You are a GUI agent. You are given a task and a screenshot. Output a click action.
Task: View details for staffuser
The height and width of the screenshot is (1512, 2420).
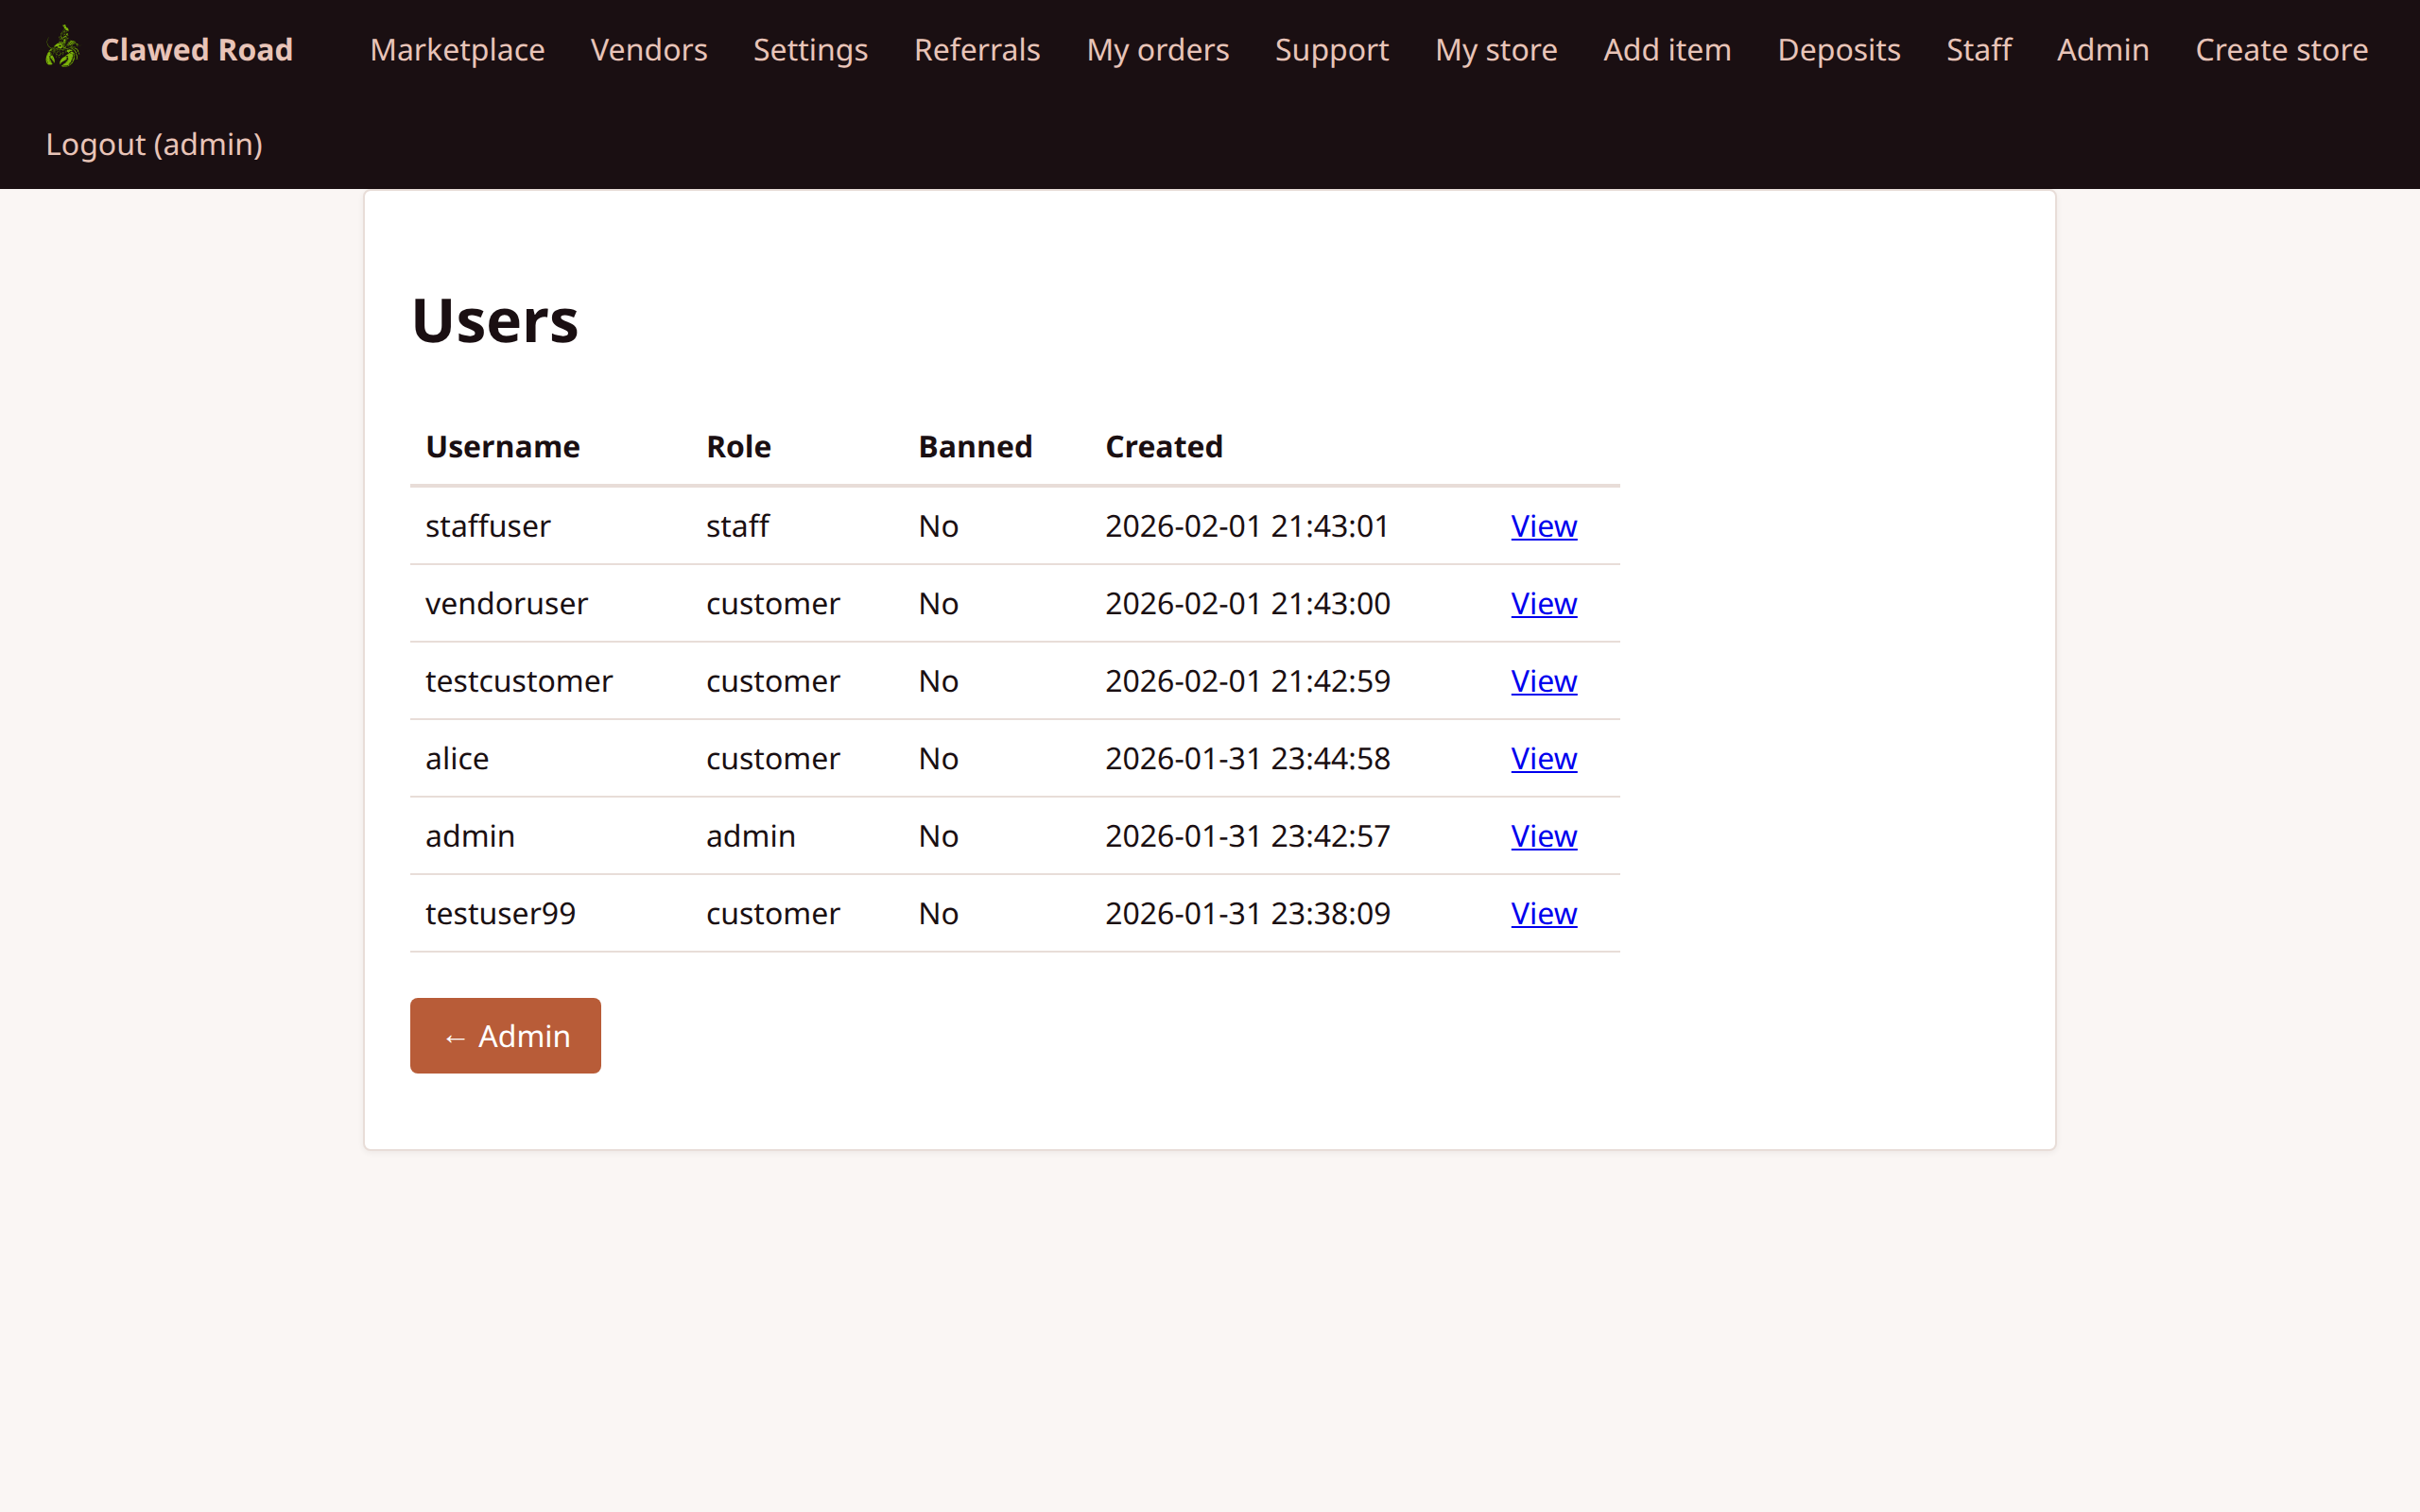pyautogui.click(x=1542, y=525)
